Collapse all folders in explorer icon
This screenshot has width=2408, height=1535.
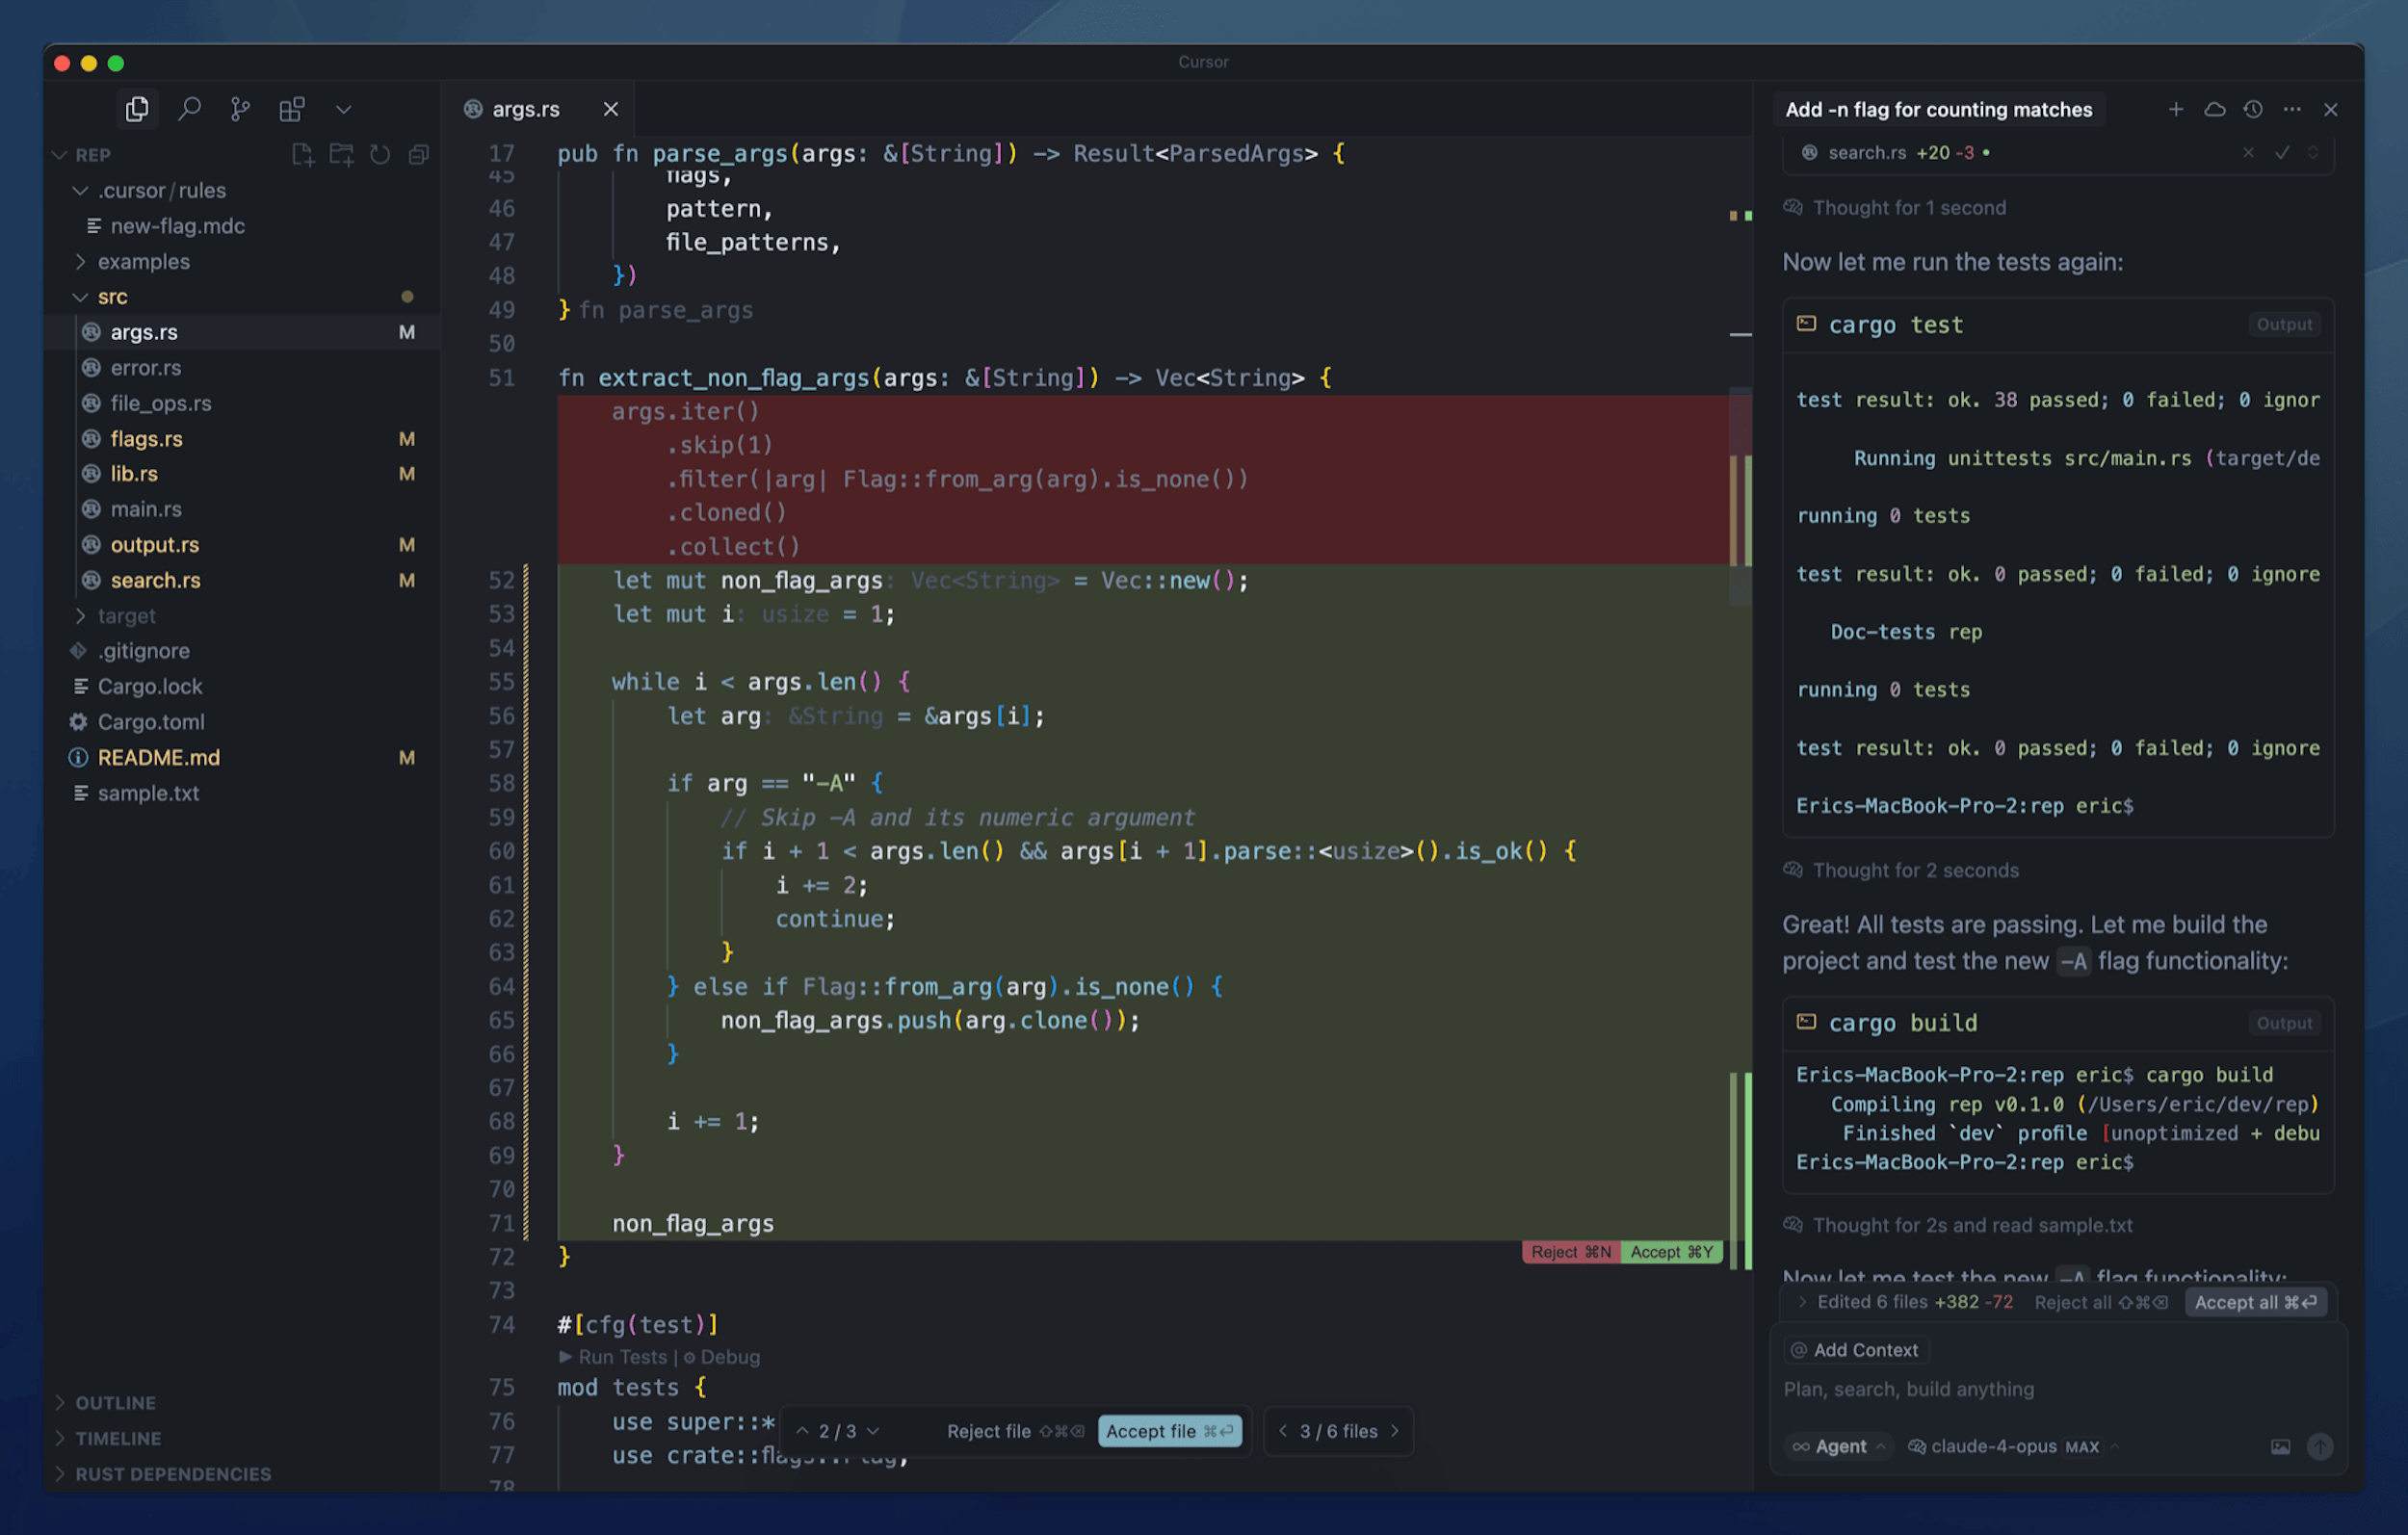point(419,155)
